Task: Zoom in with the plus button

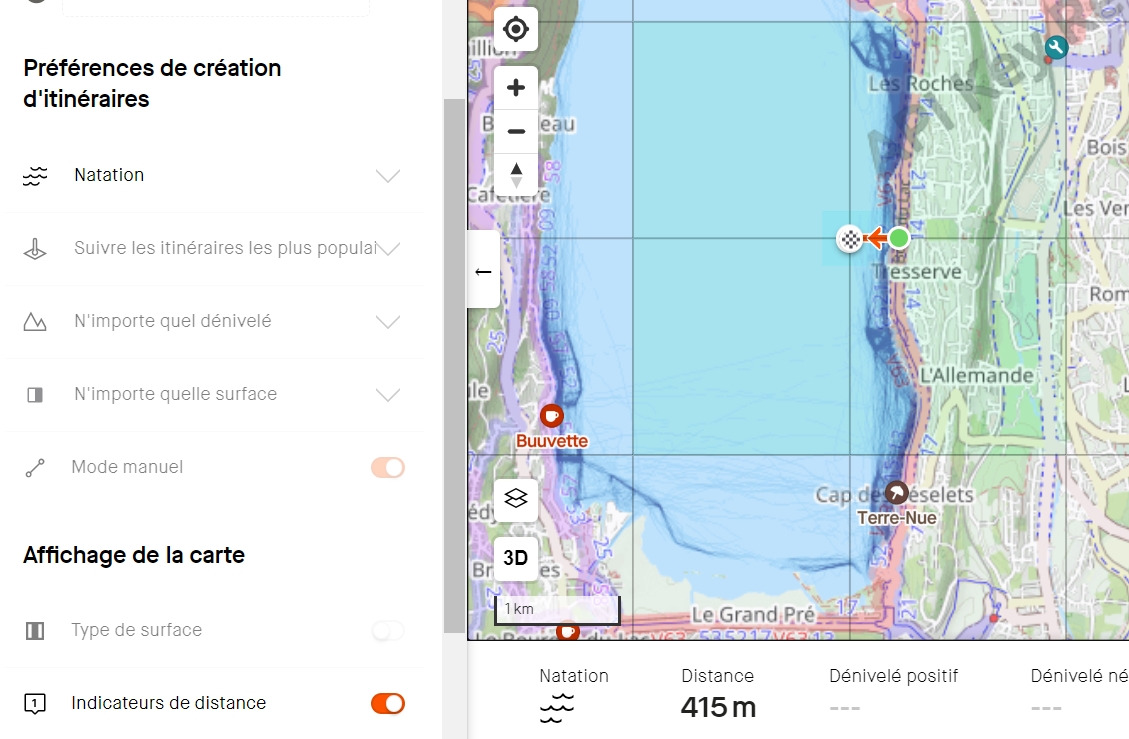Action: click(516, 88)
